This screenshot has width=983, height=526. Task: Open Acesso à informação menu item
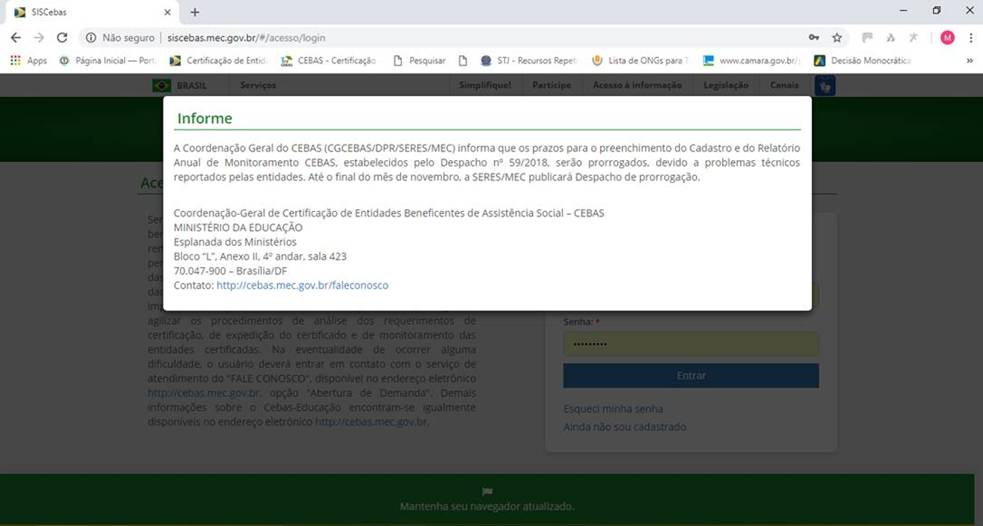[637, 85]
